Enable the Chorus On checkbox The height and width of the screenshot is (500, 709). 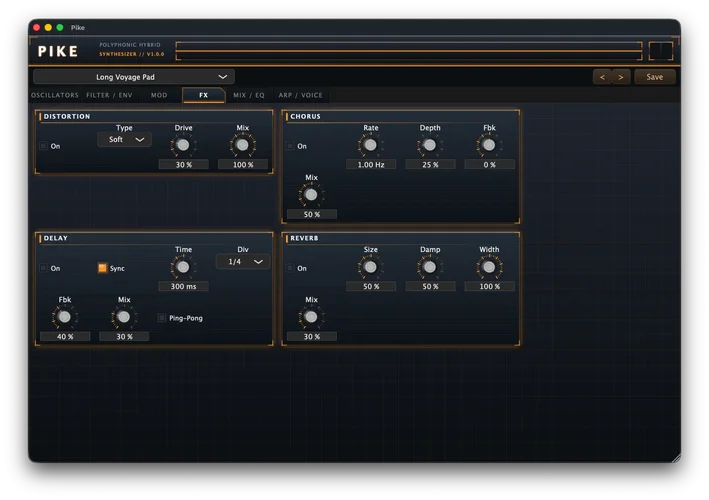click(x=290, y=146)
